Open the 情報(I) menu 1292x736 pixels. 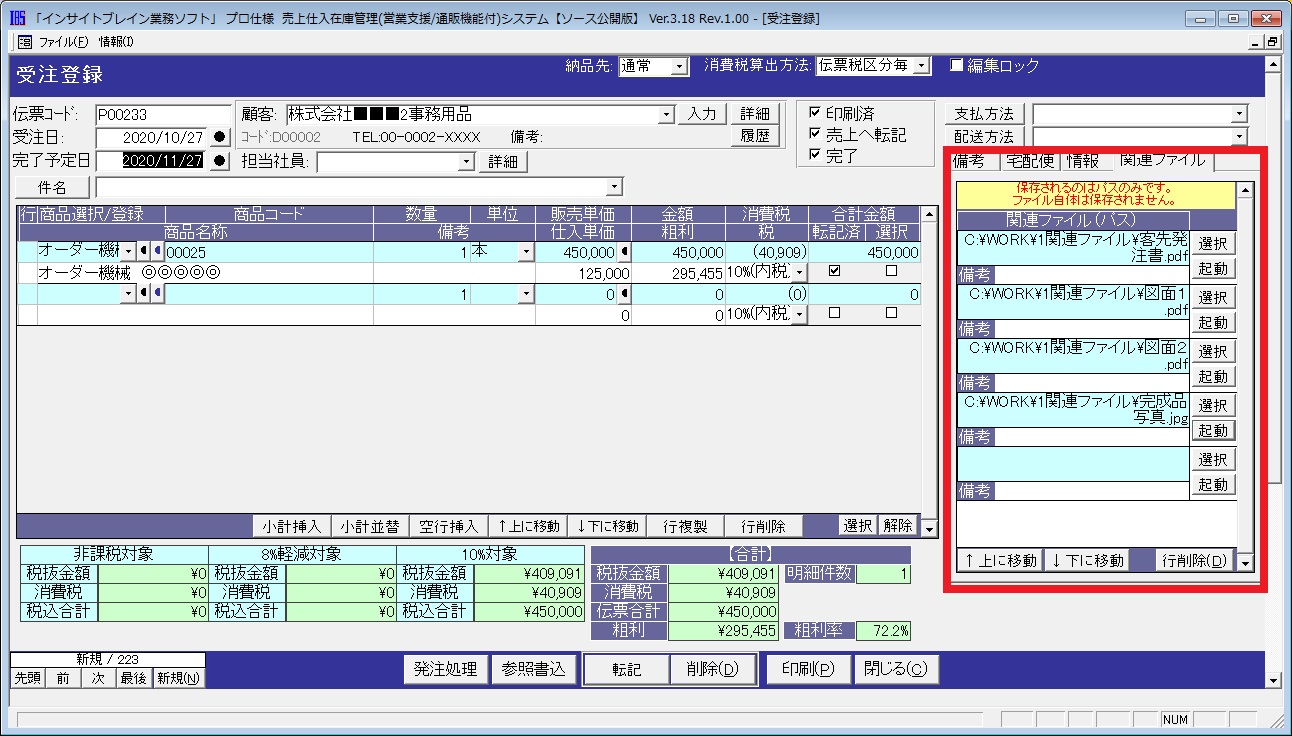tap(116, 41)
